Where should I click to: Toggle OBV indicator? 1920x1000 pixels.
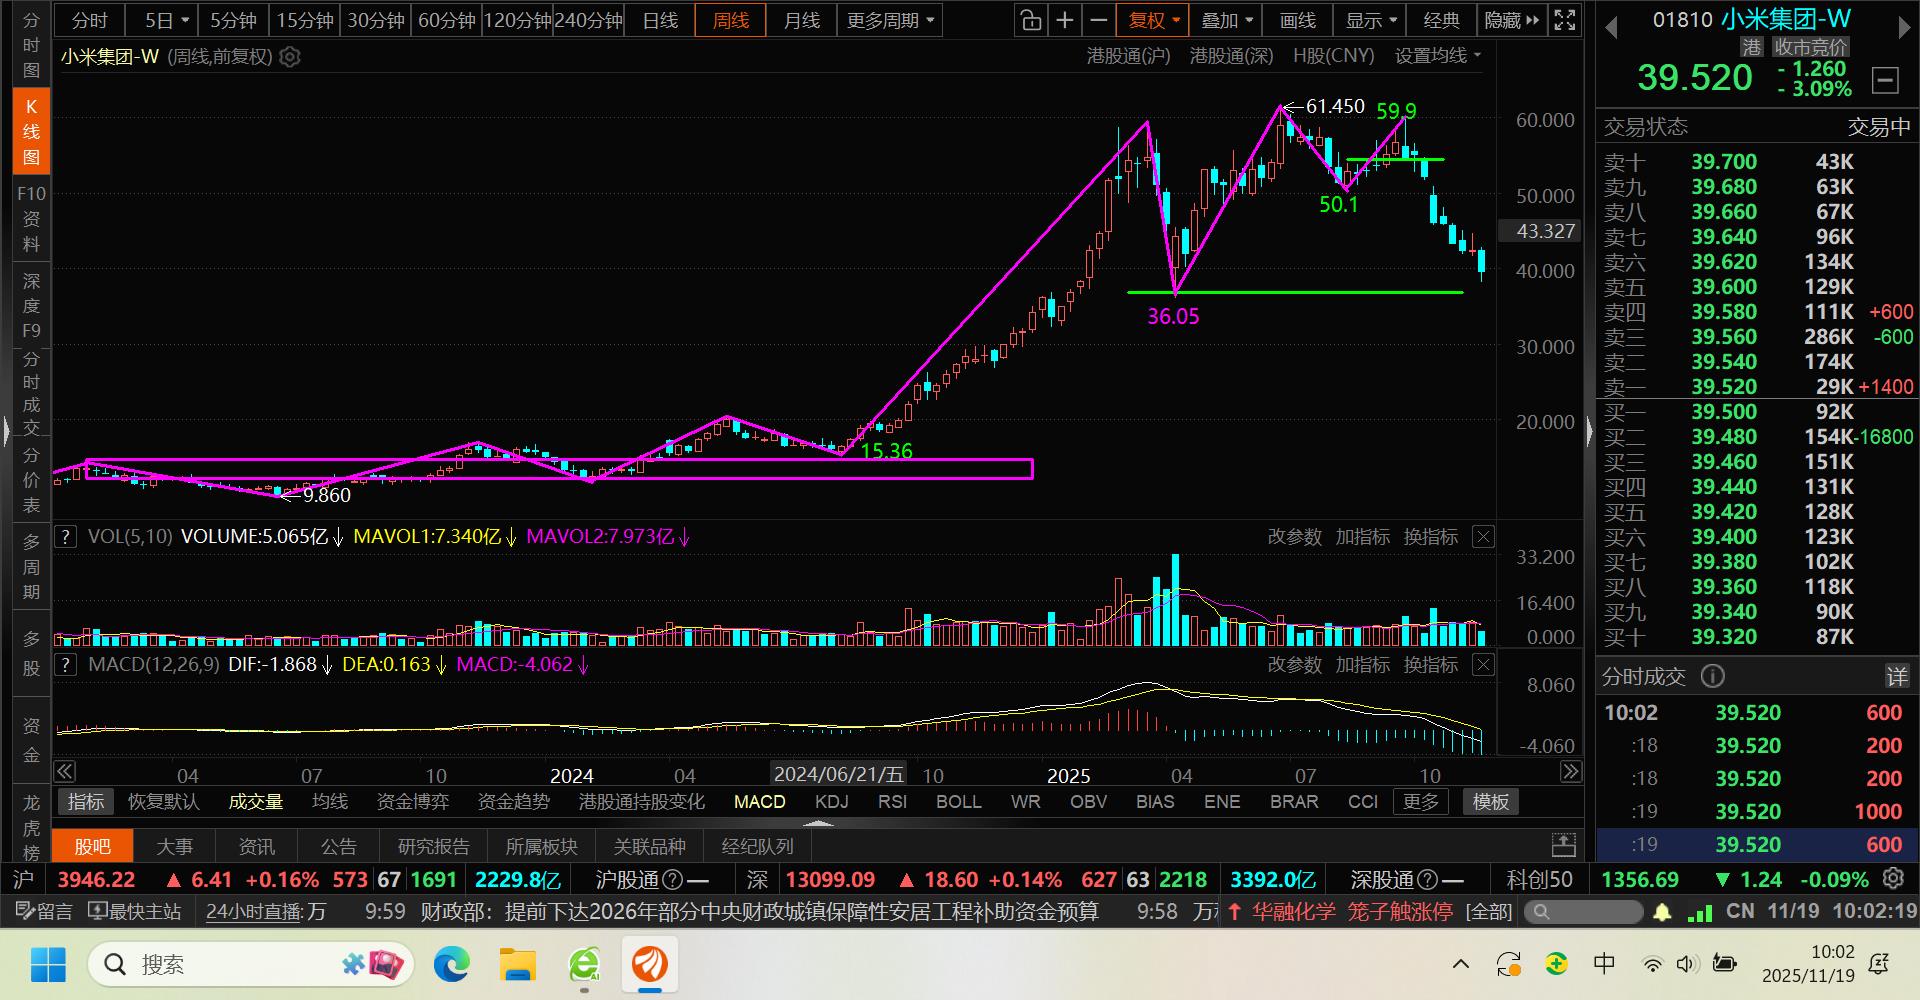[1089, 802]
